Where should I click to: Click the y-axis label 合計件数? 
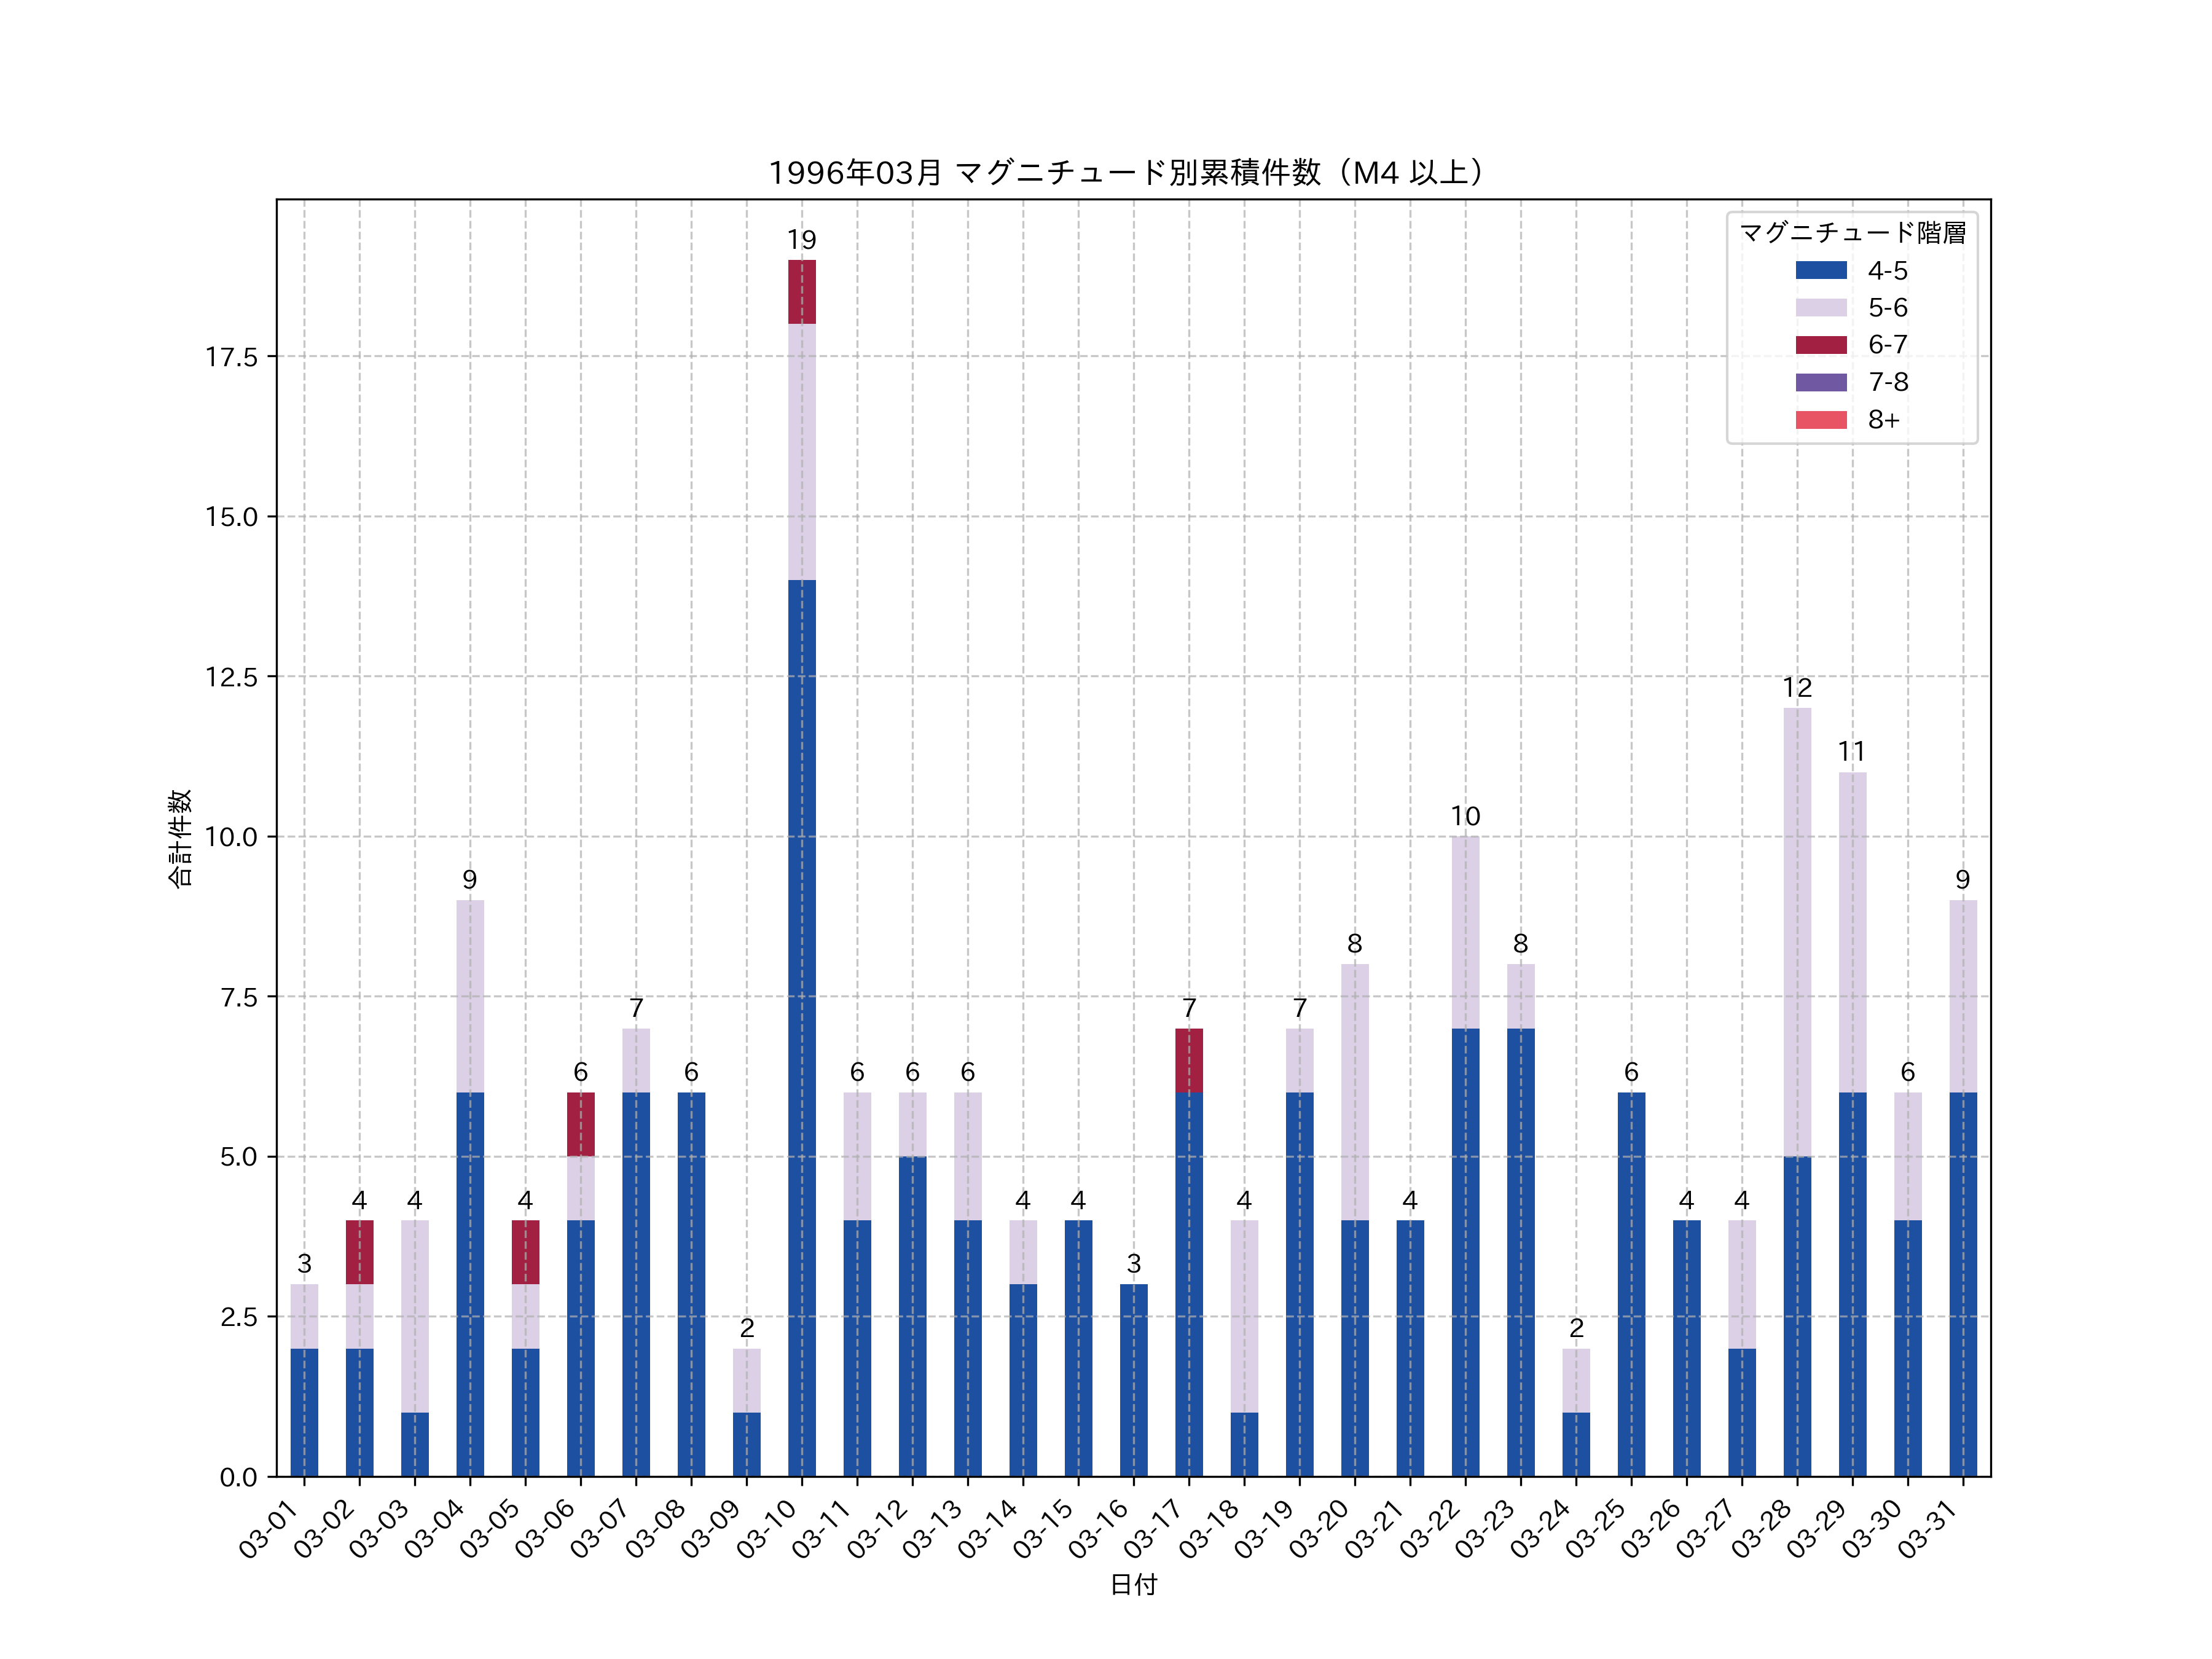click(180, 838)
